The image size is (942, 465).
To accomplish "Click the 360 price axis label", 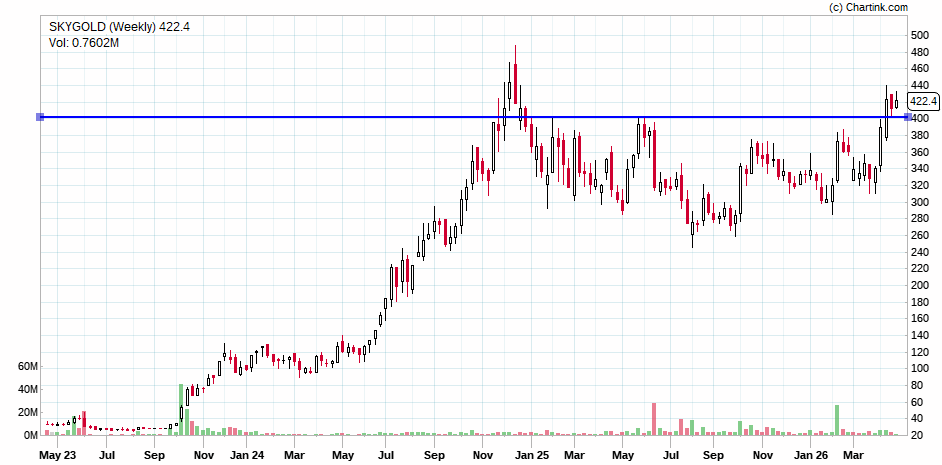I will 920,153.
